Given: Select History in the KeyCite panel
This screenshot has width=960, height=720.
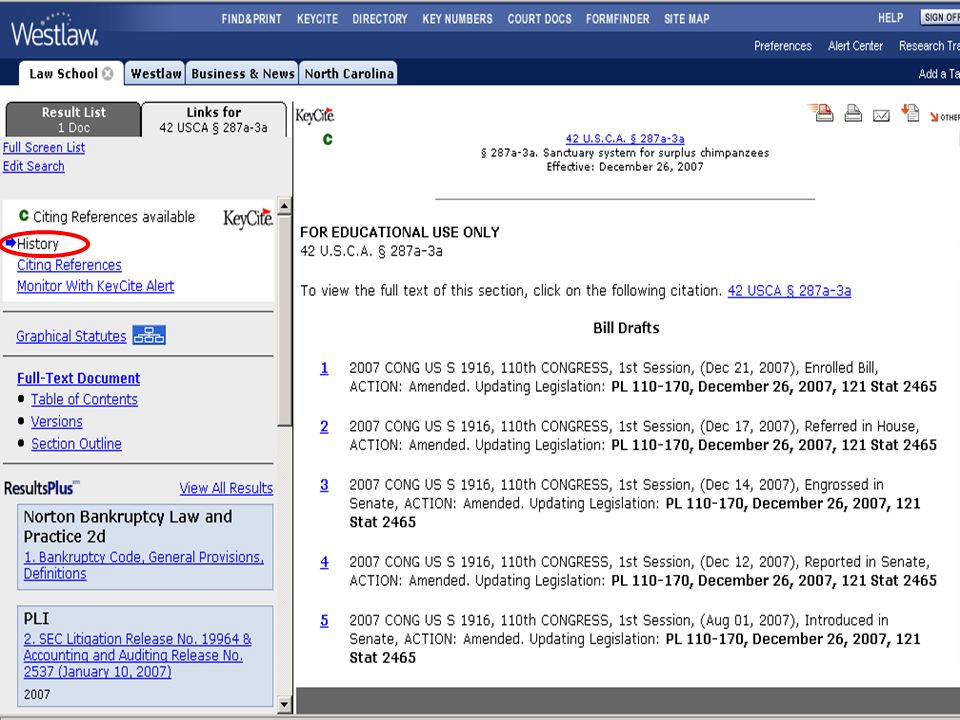Looking at the screenshot, I should (x=37, y=244).
